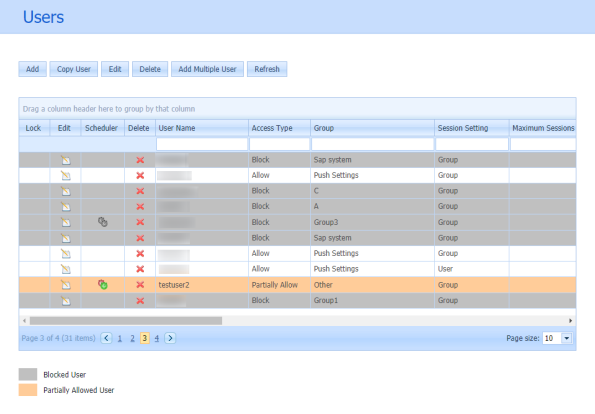Focus the Access Type filter box

coord(279,144)
